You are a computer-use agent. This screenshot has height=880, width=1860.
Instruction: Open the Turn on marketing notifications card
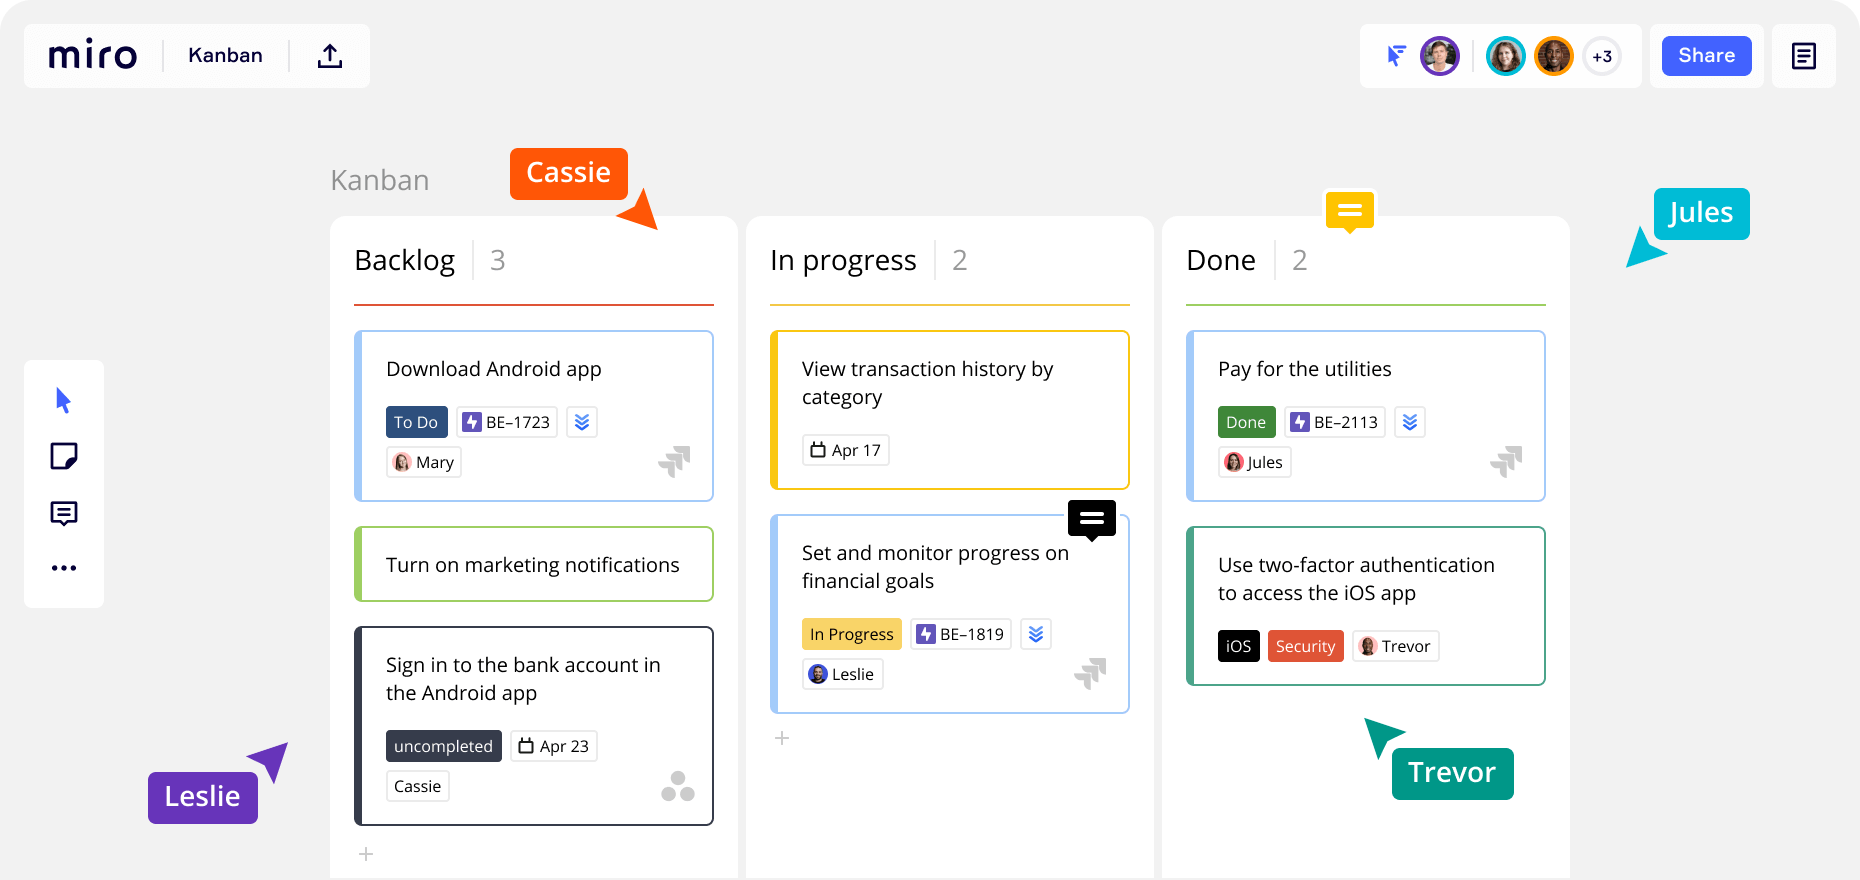[534, 564]
